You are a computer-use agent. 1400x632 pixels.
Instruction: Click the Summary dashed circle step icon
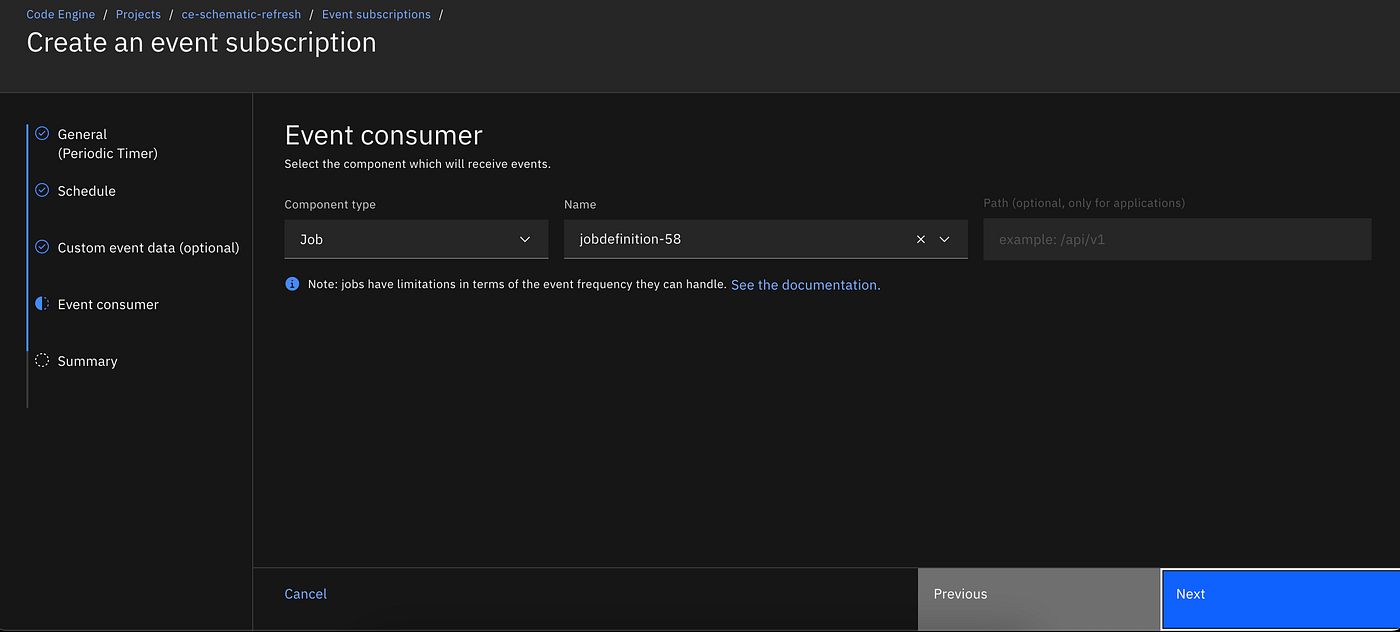point(42,361)
